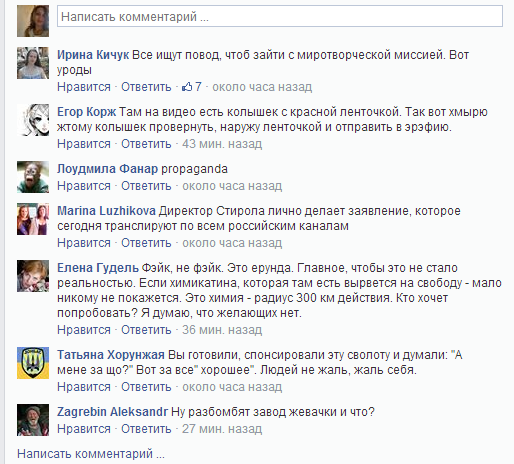Like Ирина Кичук's comment via Нравится
The height and width of the screenshot is (464, 514).
coord(84,87)
